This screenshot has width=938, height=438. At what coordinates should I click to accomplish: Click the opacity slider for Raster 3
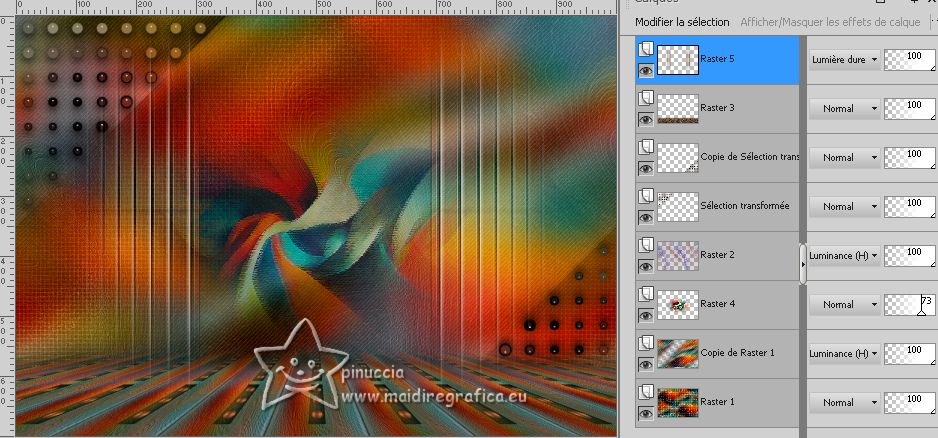(x=910, y=109)
